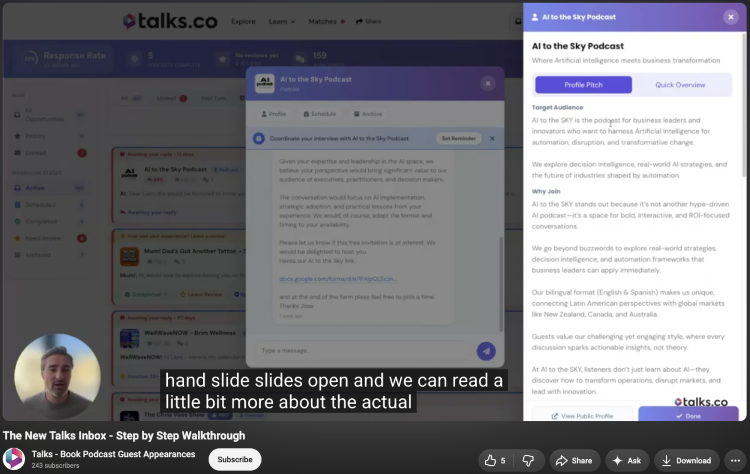
Task: Open the Profile tab in chat modal
Action: (274, 114)
